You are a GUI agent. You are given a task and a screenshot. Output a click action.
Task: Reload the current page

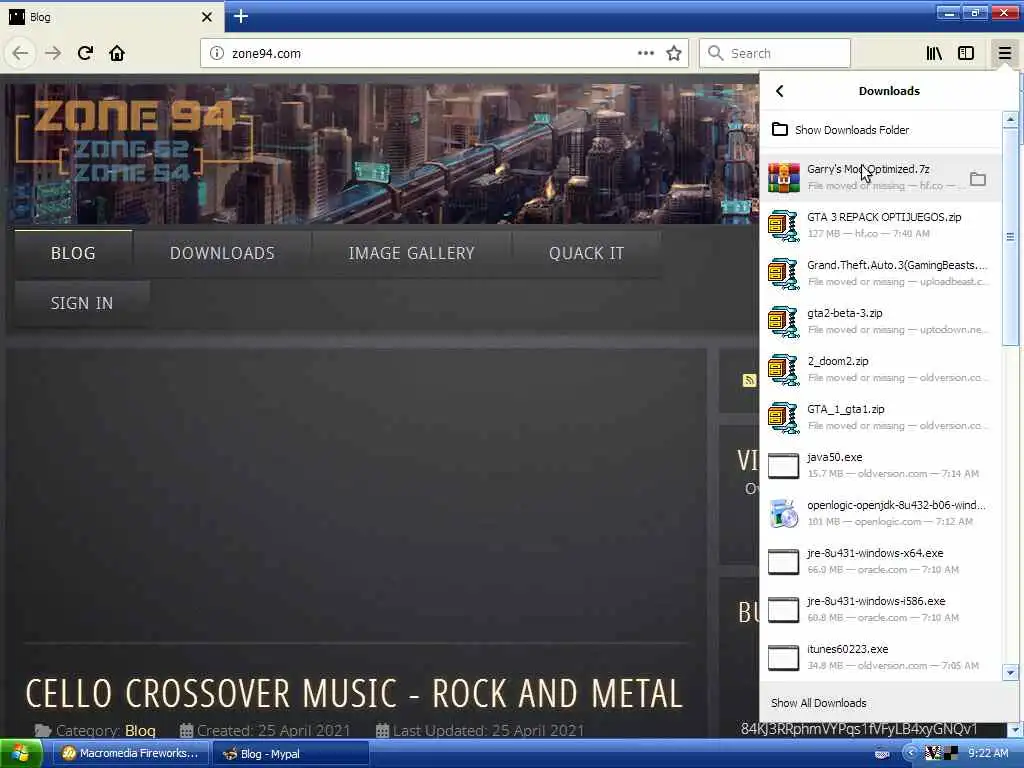click(x=85, y=54)
